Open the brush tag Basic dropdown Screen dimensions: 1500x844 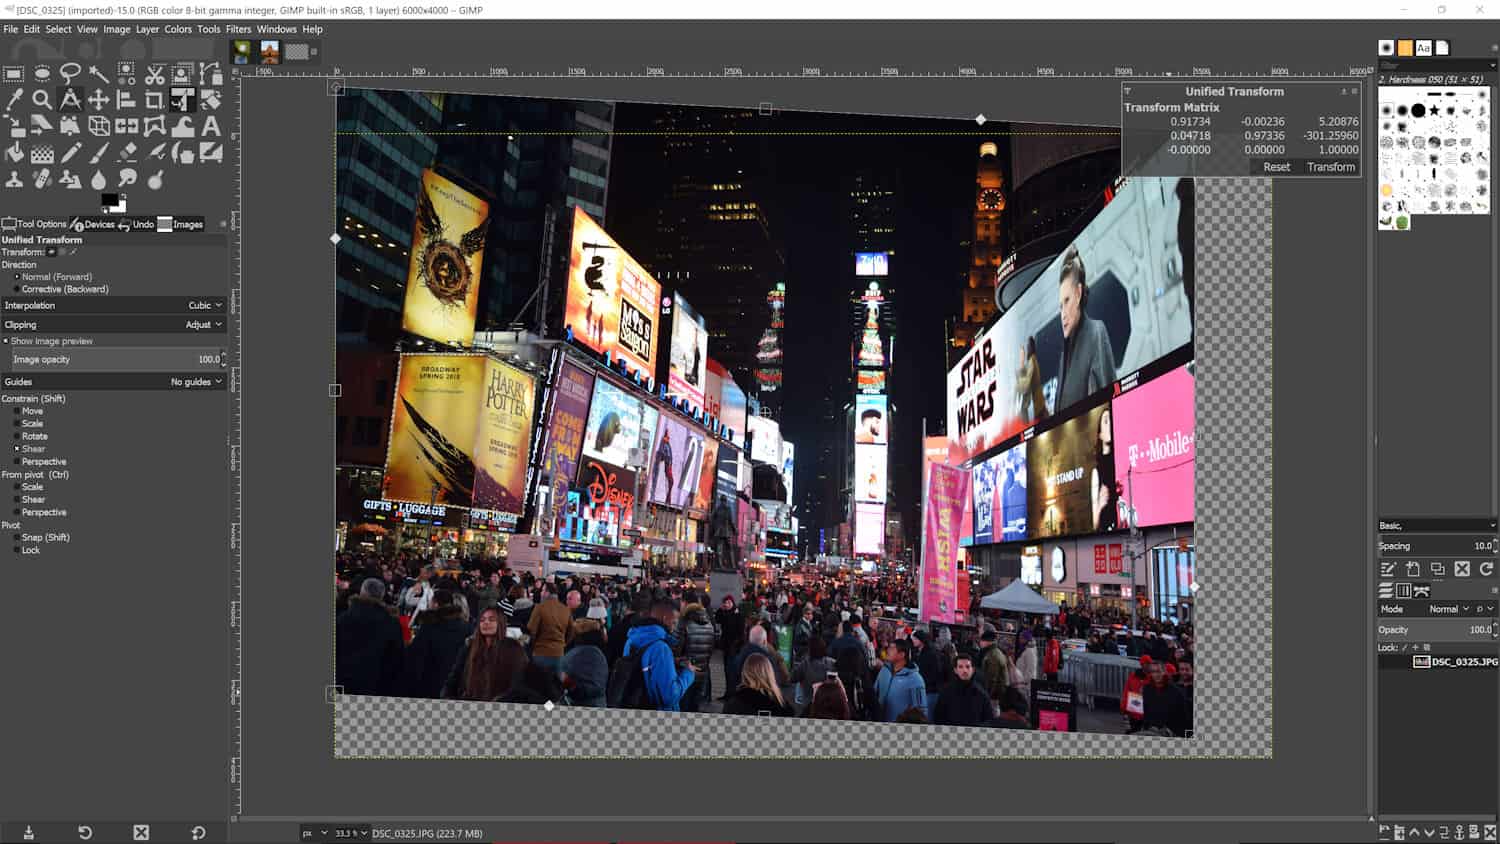pos(1437,525)
